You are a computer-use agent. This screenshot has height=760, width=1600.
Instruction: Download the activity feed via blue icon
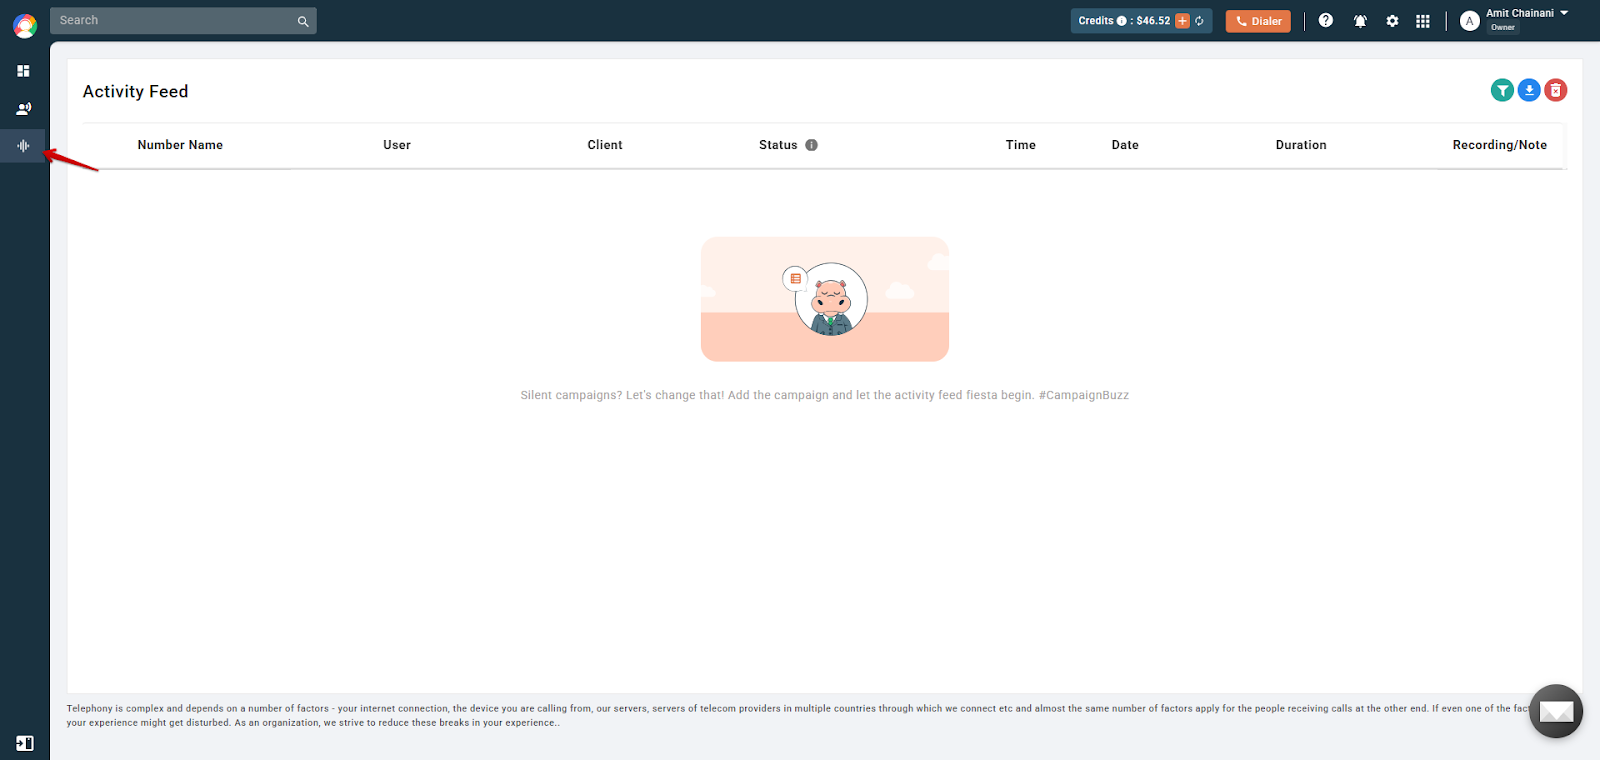point(1529,91)
